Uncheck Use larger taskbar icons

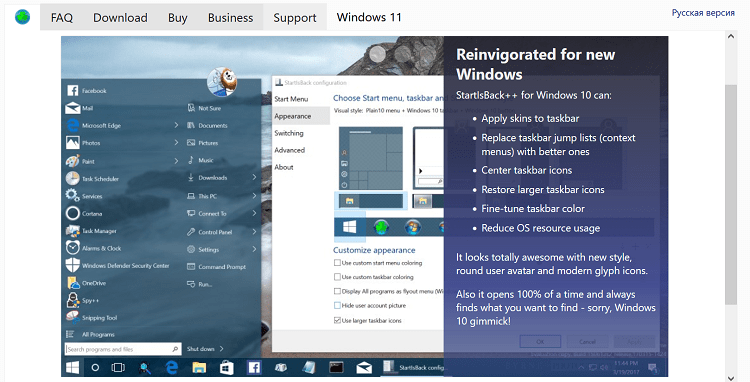[x=337, y=320]
